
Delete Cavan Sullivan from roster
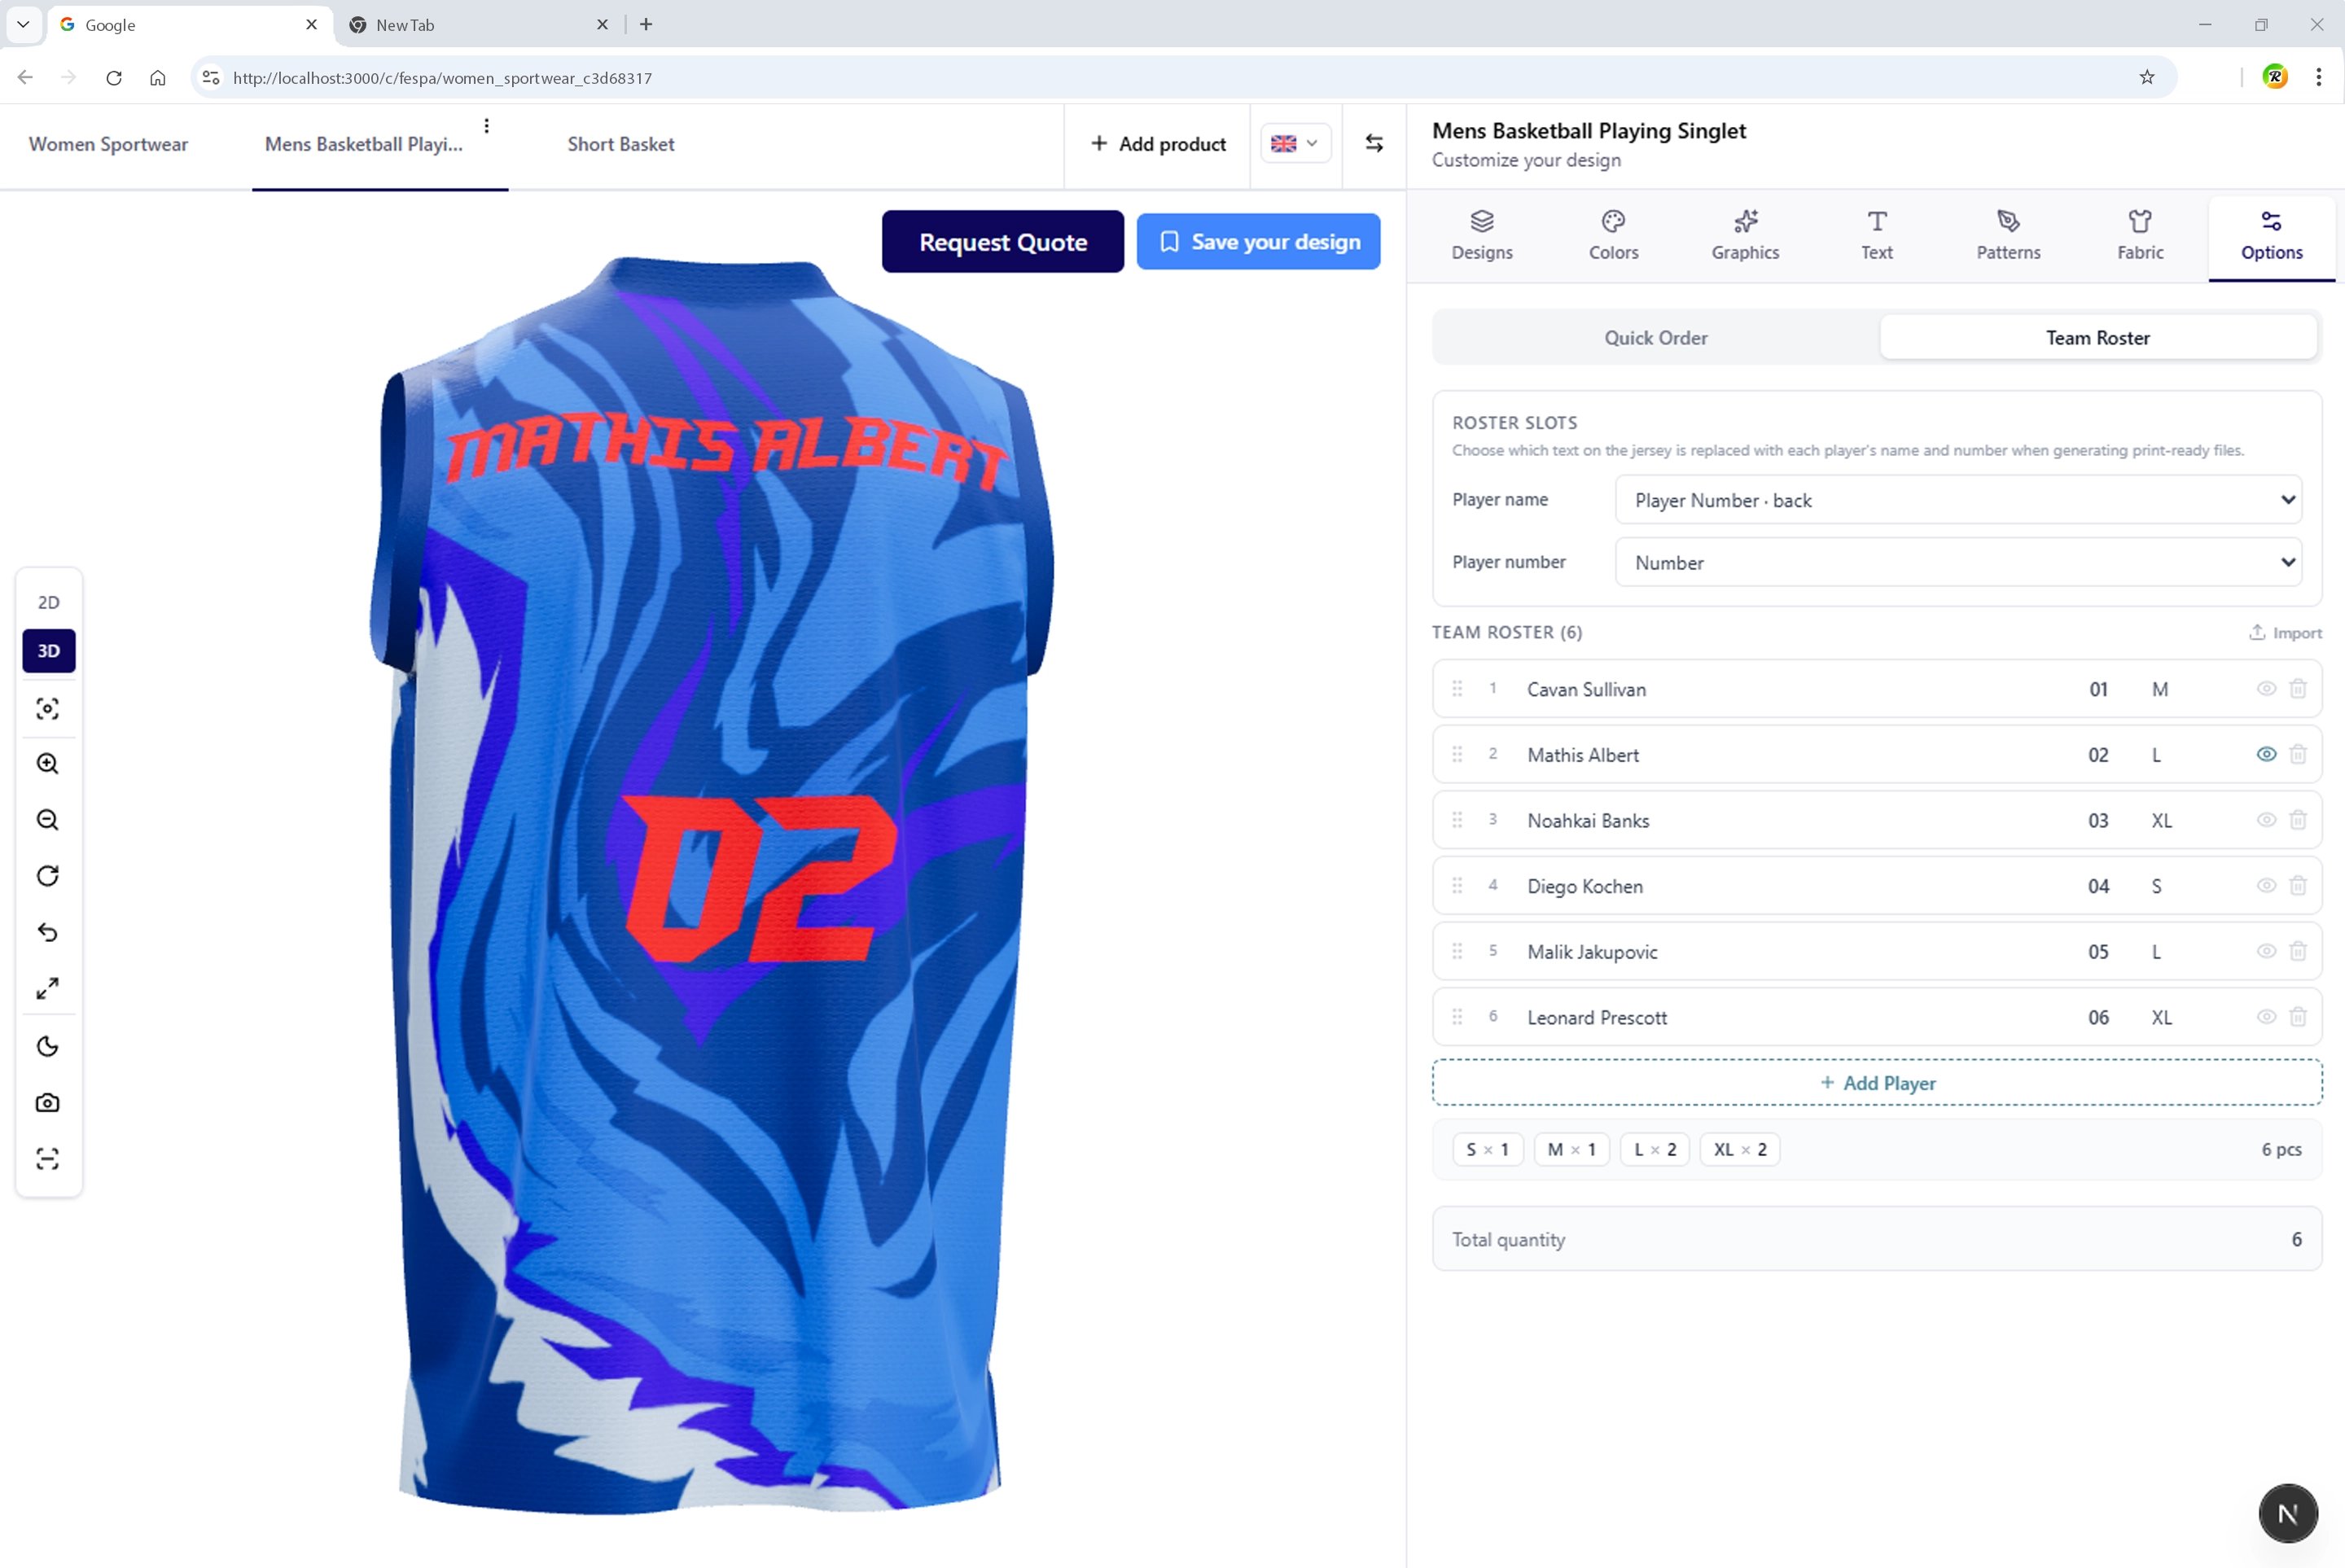tap(2298, 689)
